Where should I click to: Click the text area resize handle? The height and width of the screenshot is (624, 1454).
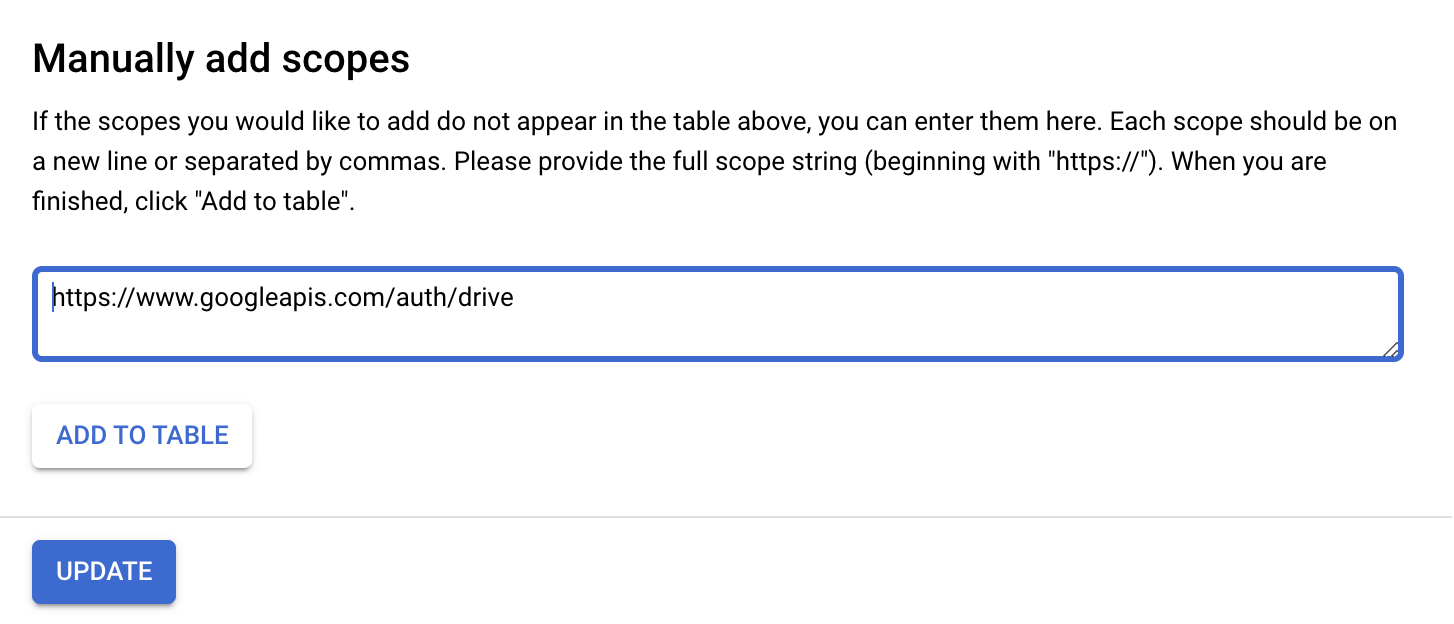click(1390, 348)
